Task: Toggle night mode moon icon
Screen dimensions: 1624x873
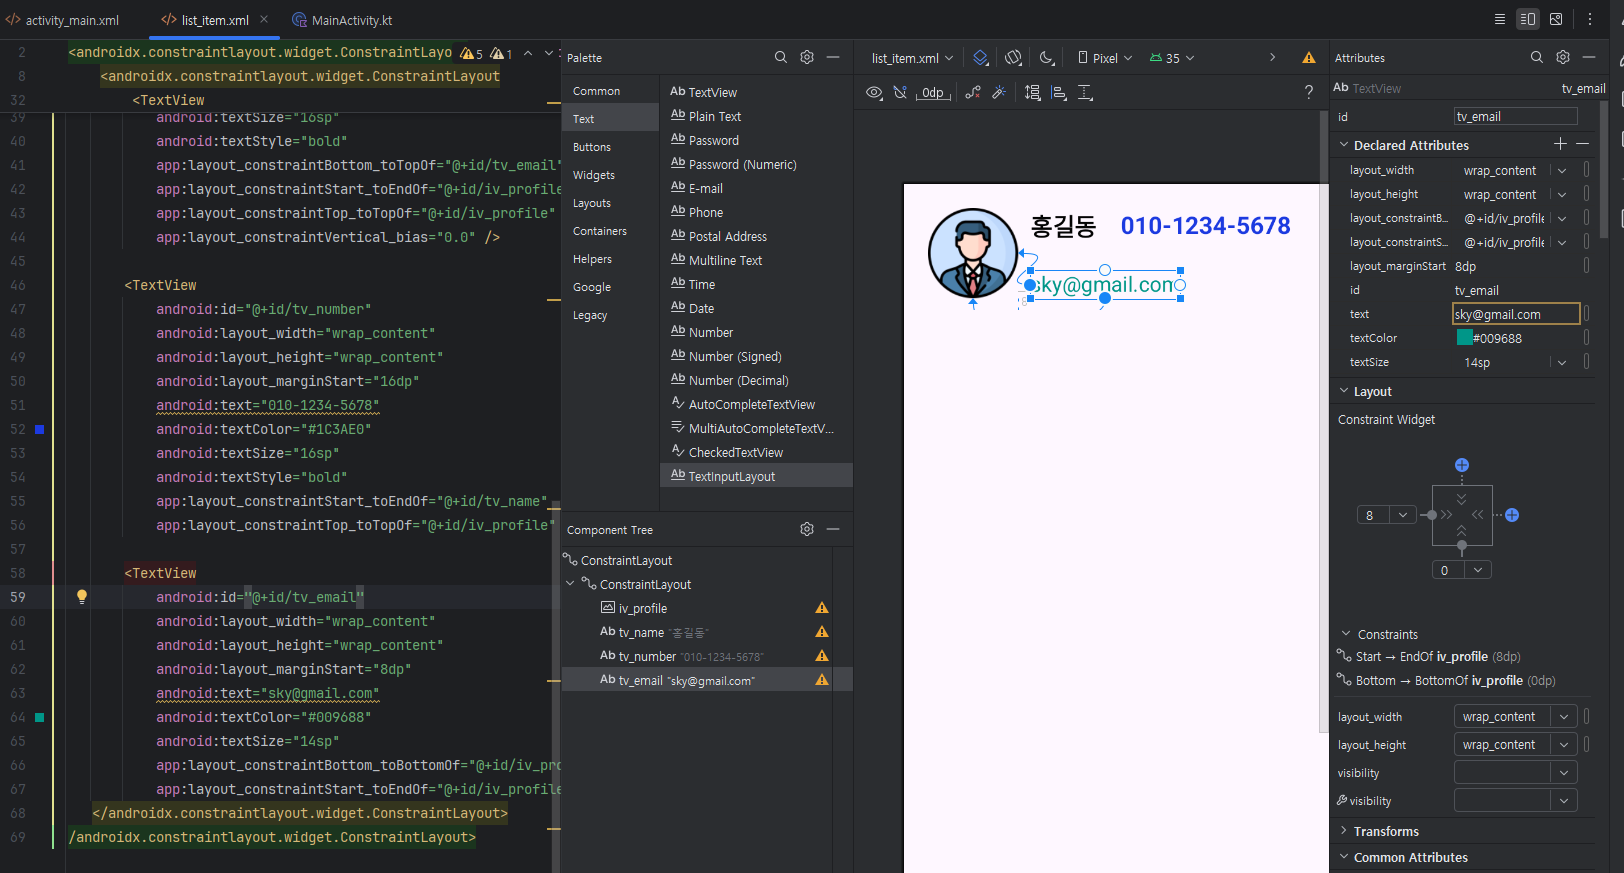Action: pos(1046,58)
